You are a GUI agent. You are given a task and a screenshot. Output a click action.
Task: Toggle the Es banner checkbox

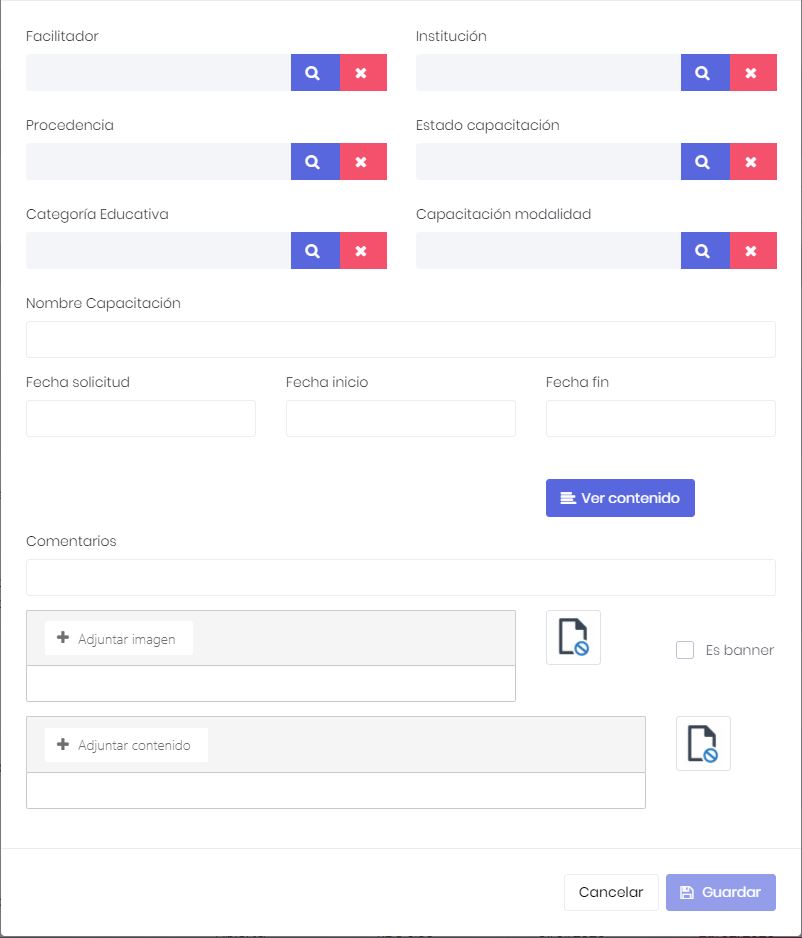685,650
